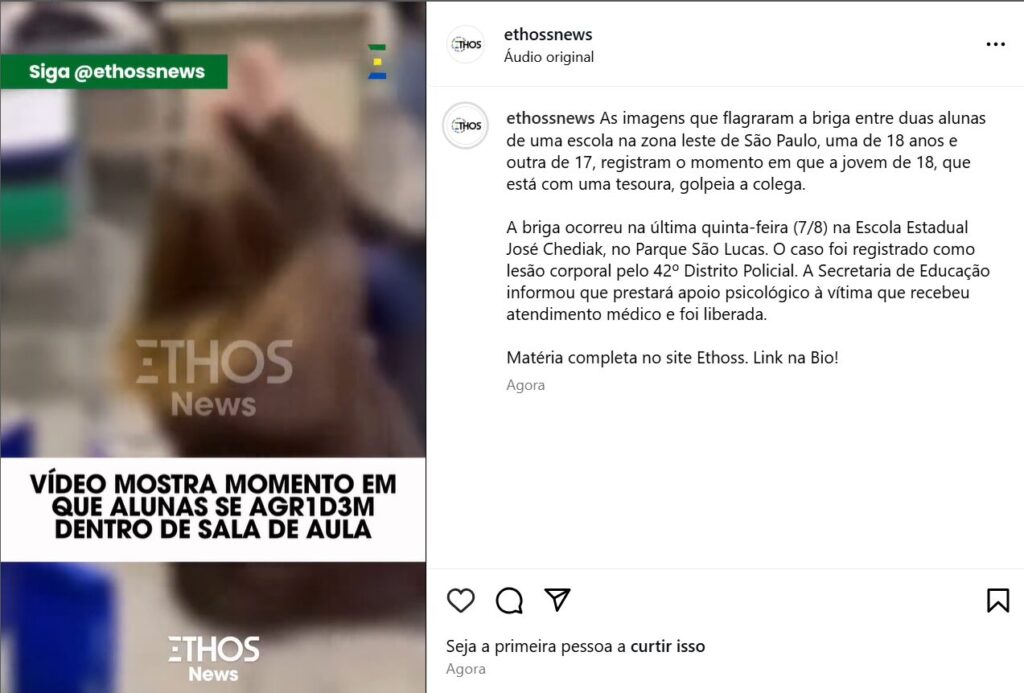Save the post with the bookmark icon
The height and width of the screenshot is (693, 1024).
[x=998, y=600]
